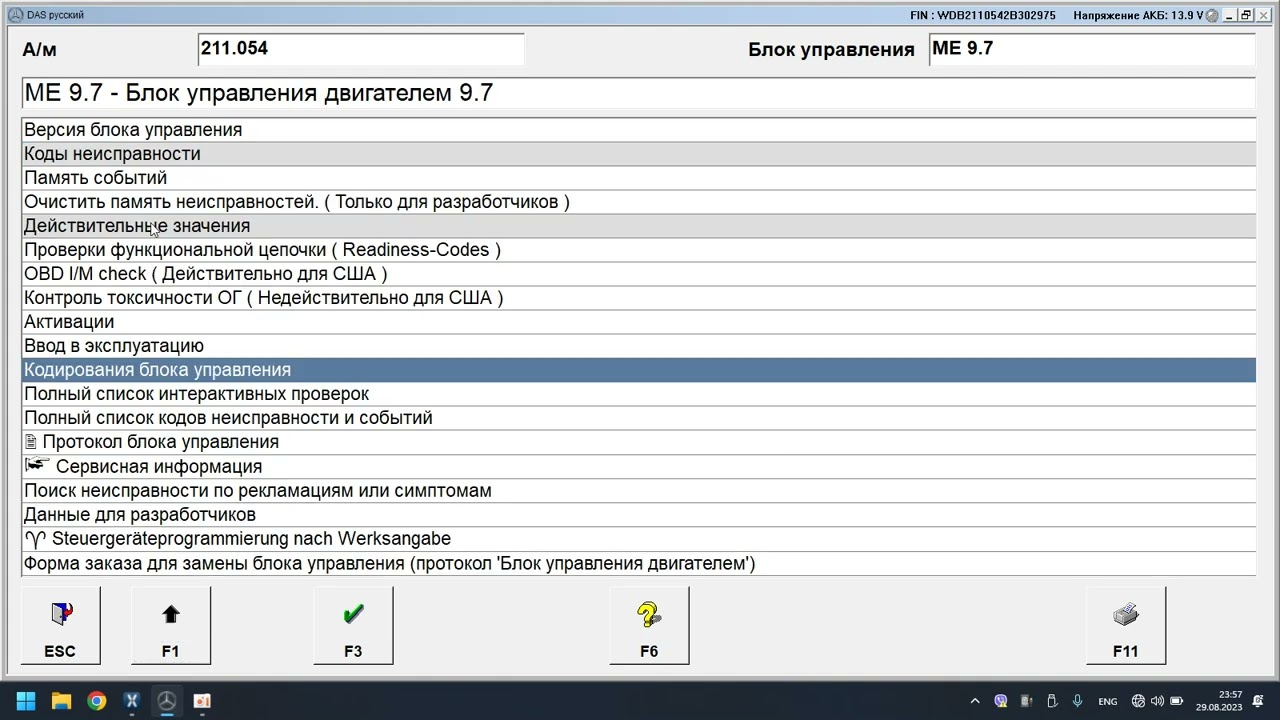The width and height of the screenshot is (1280, 720).
Task: Print using the F11 printer icon
Action: (x=1125, y=626)
